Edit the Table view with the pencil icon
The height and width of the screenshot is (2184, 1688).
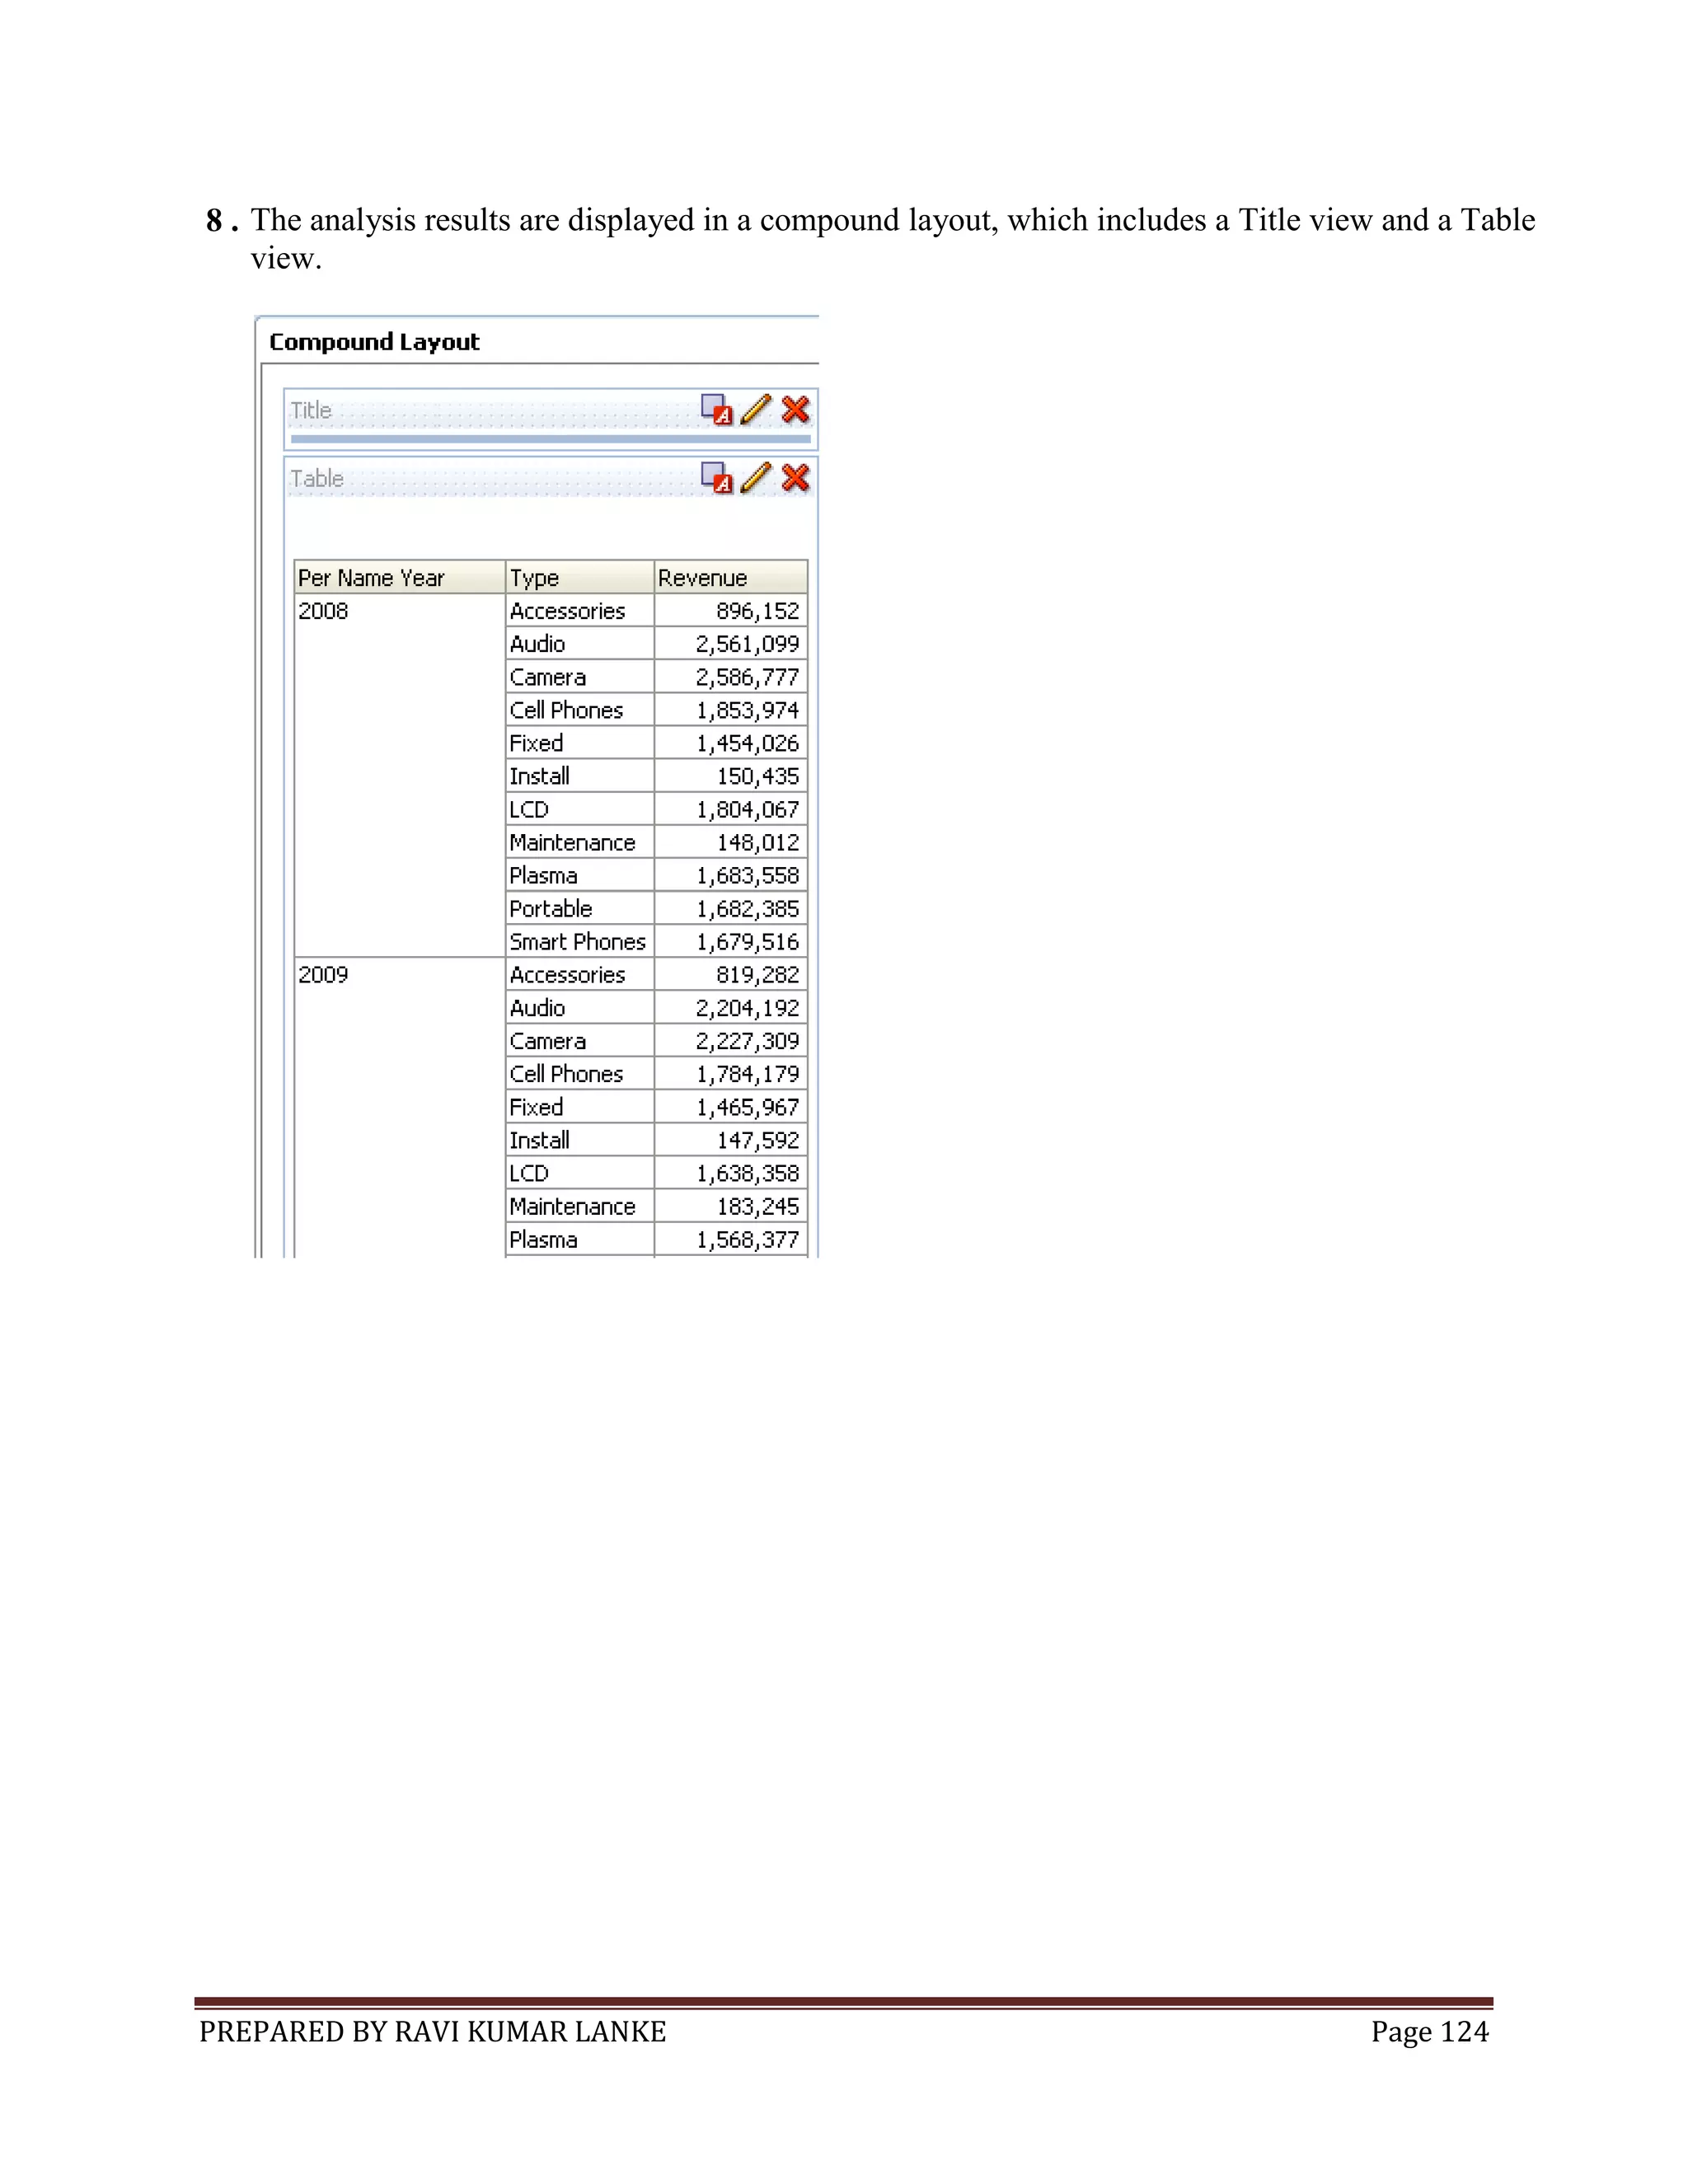tap(756, 477)
